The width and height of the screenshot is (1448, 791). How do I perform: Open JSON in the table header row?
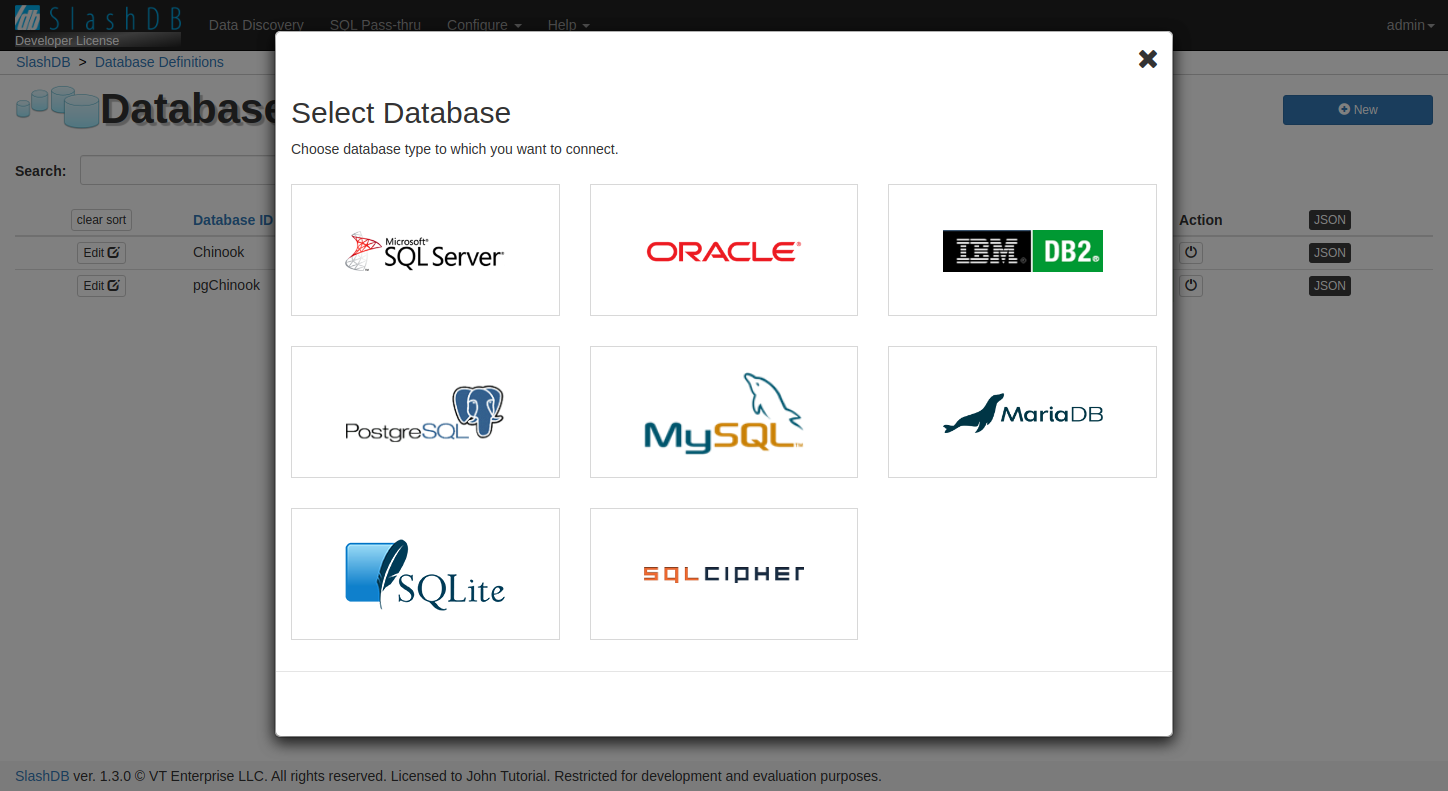coord(1329,220)
